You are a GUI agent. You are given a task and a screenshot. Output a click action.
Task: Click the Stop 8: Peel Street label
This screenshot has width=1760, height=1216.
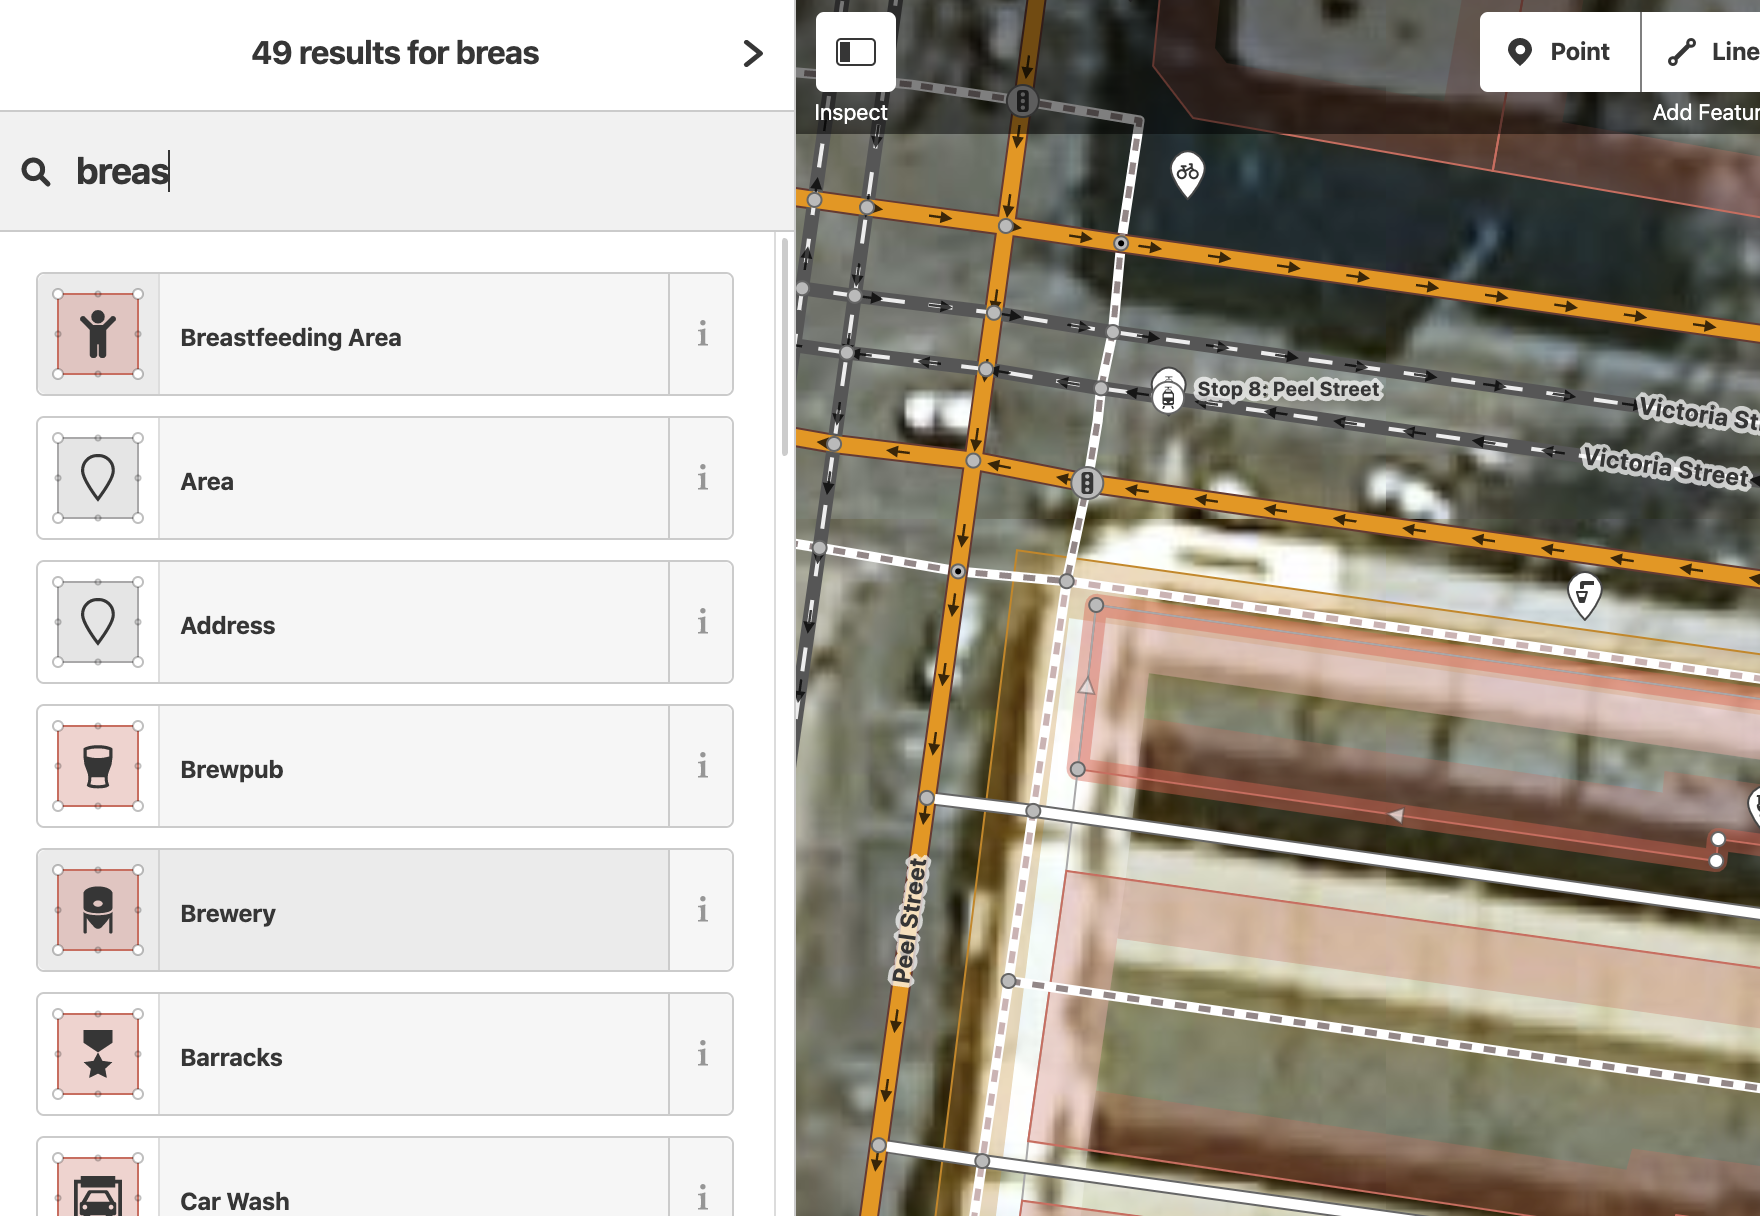click(x=1288, y=389)
